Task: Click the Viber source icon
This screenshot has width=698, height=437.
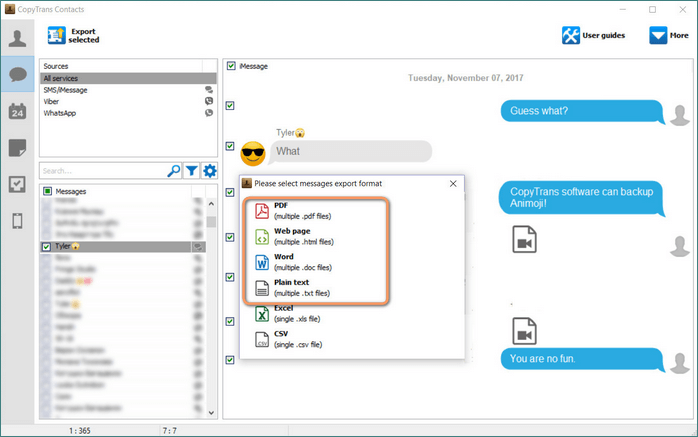Action: [x=209, y=101]
